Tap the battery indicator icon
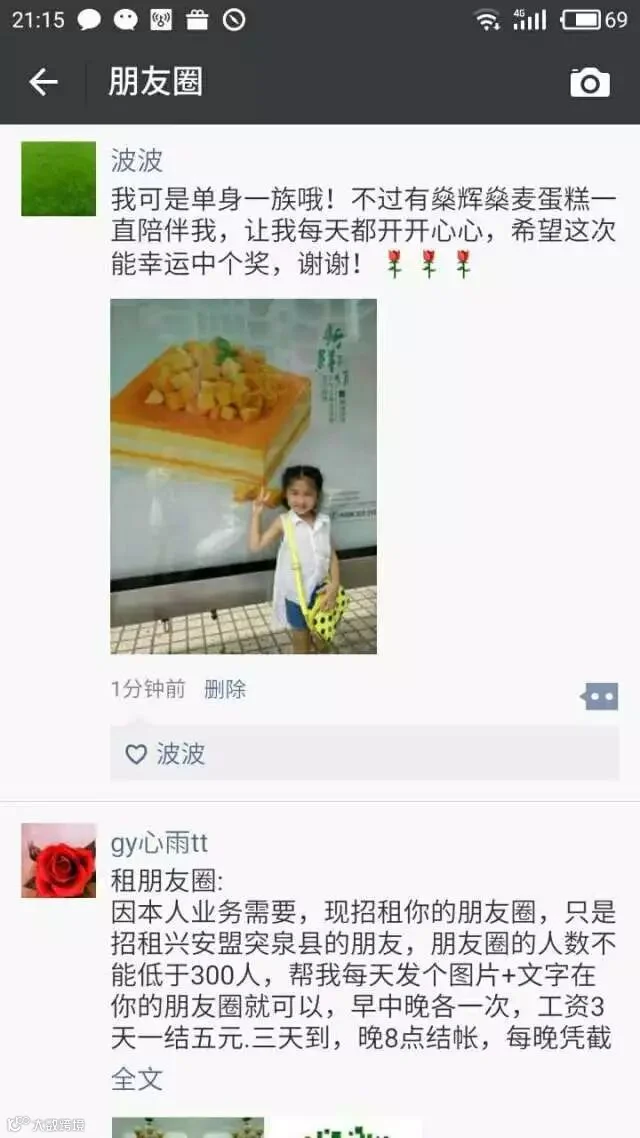 tap(582, 20)
